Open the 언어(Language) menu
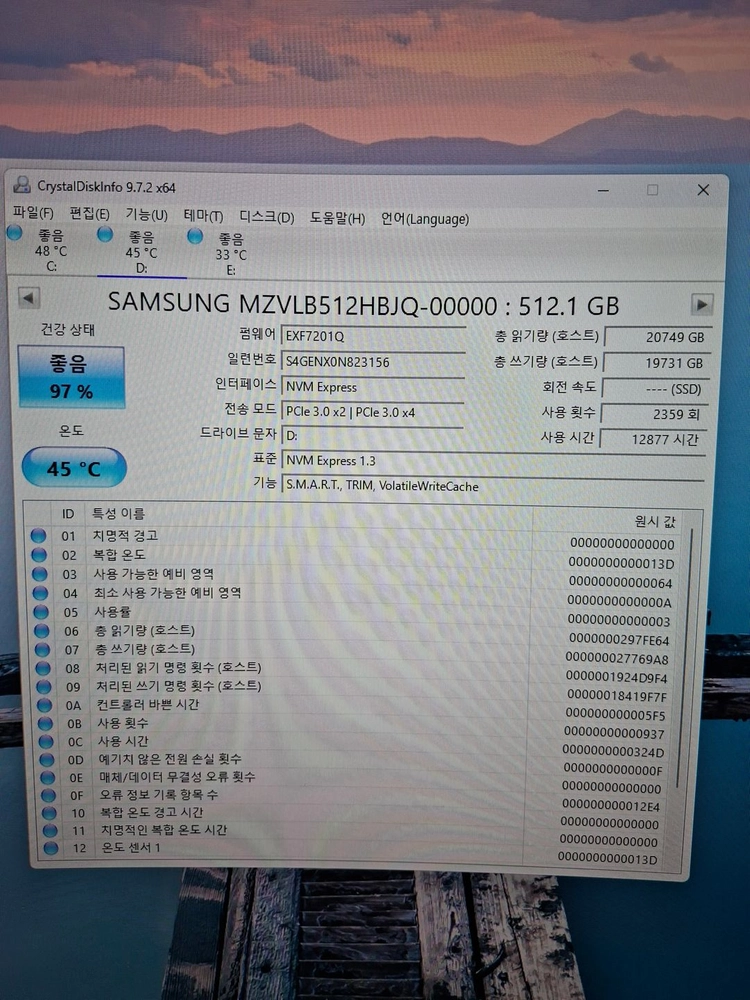 [x=425, y=219]
